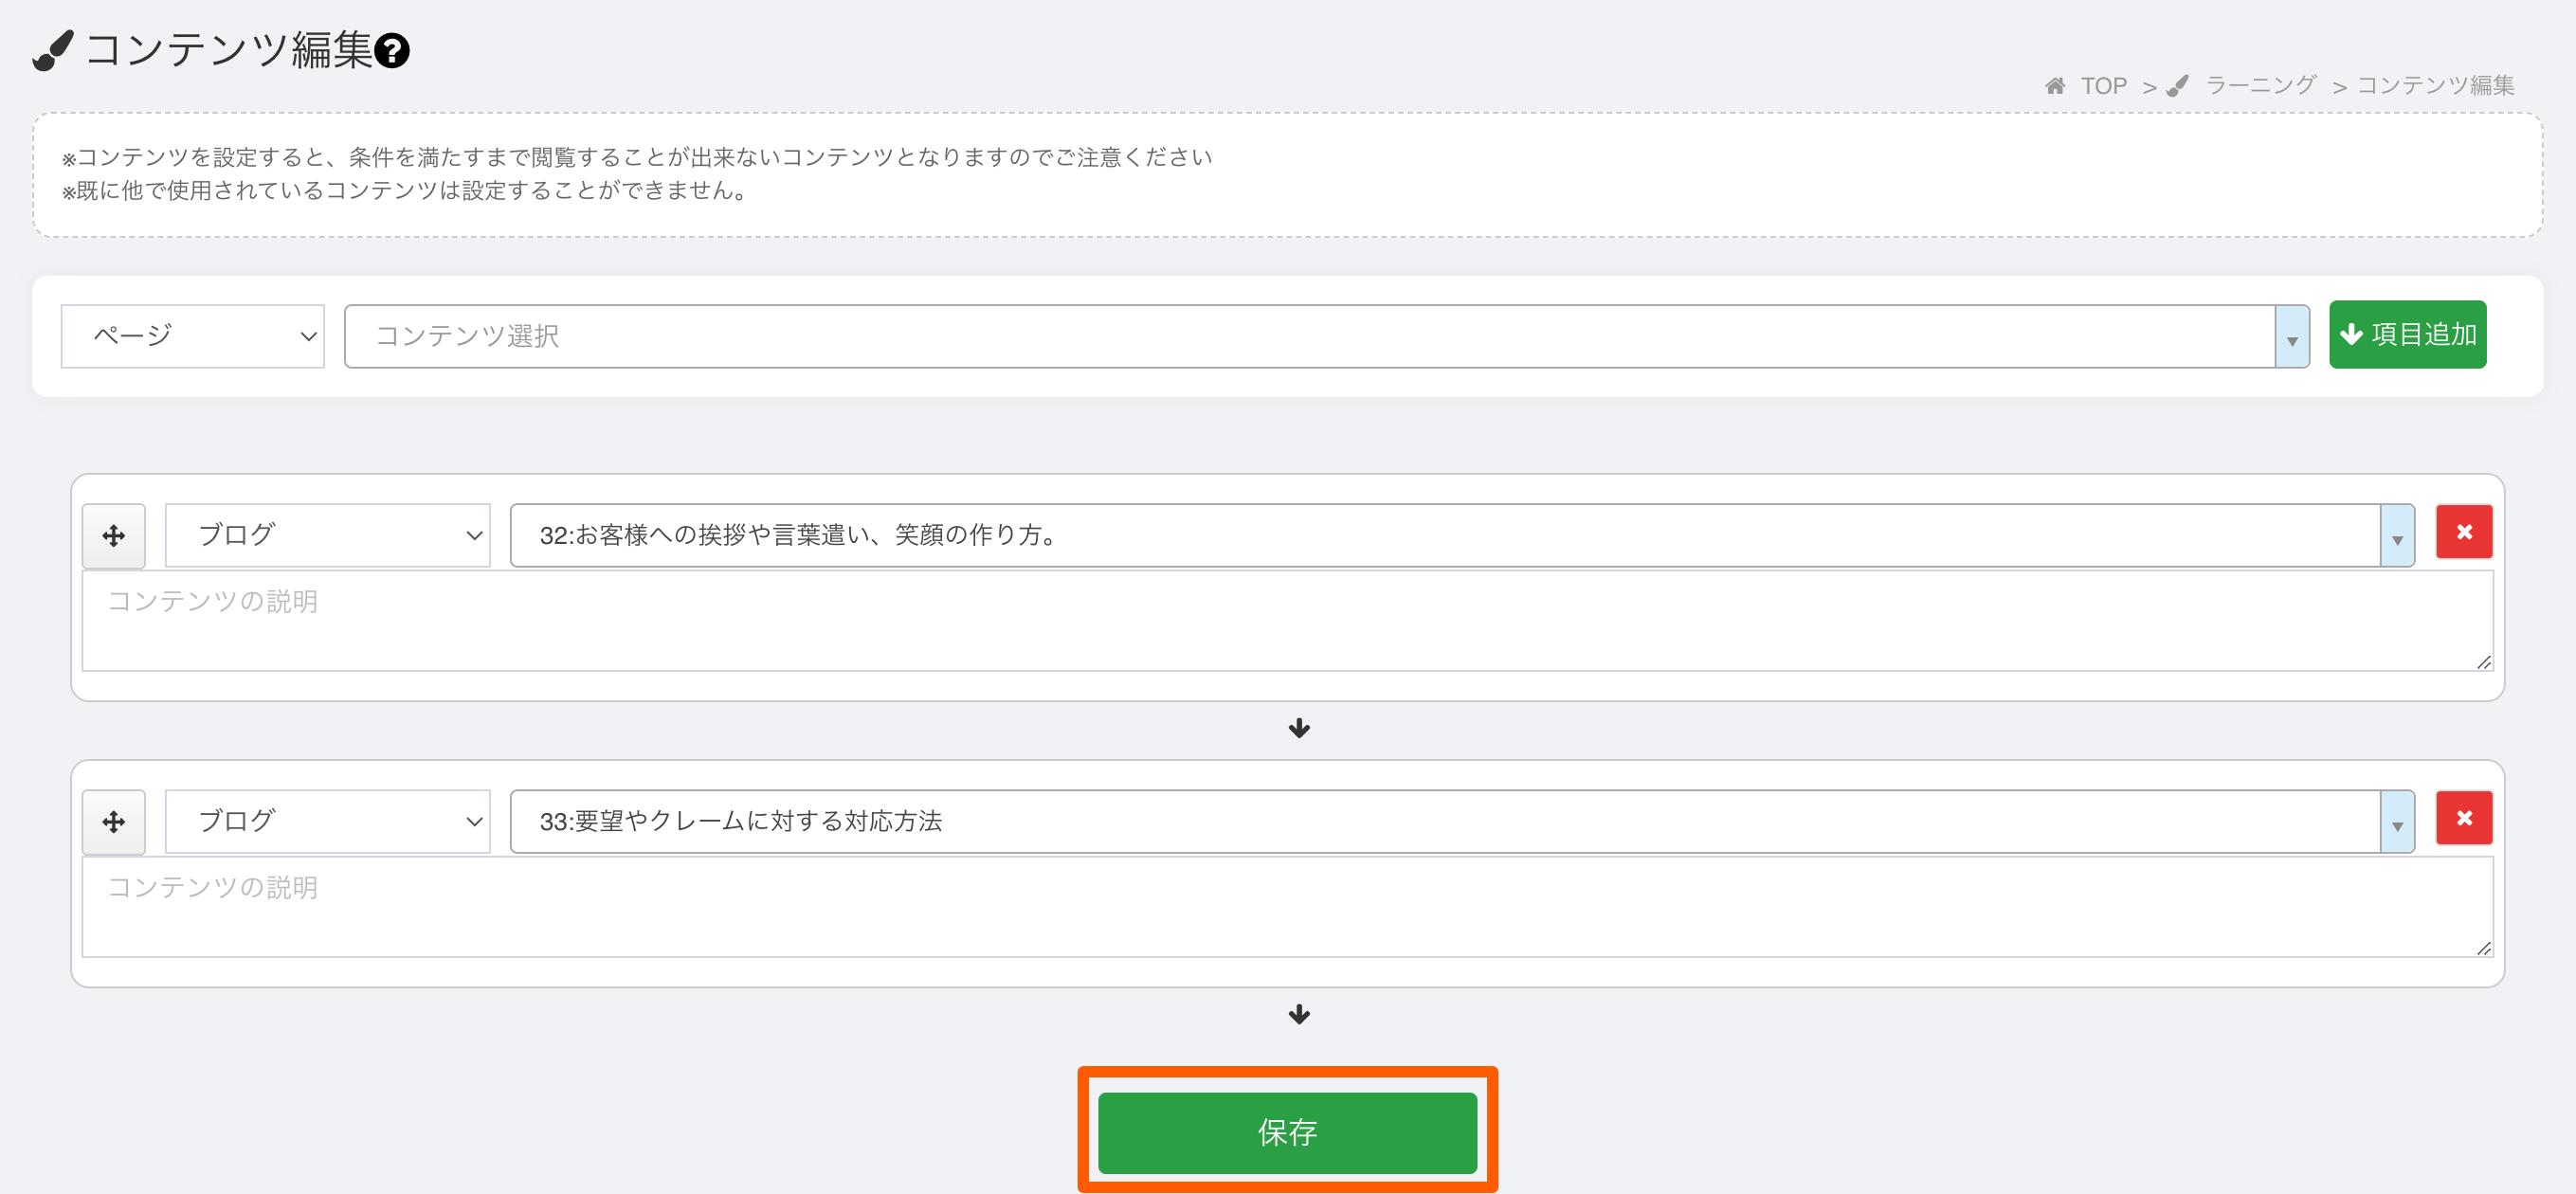Grab the move handle of the item 32 row
The width and height of the screenshot is (2576, 1194).
(x=114, y=536)
